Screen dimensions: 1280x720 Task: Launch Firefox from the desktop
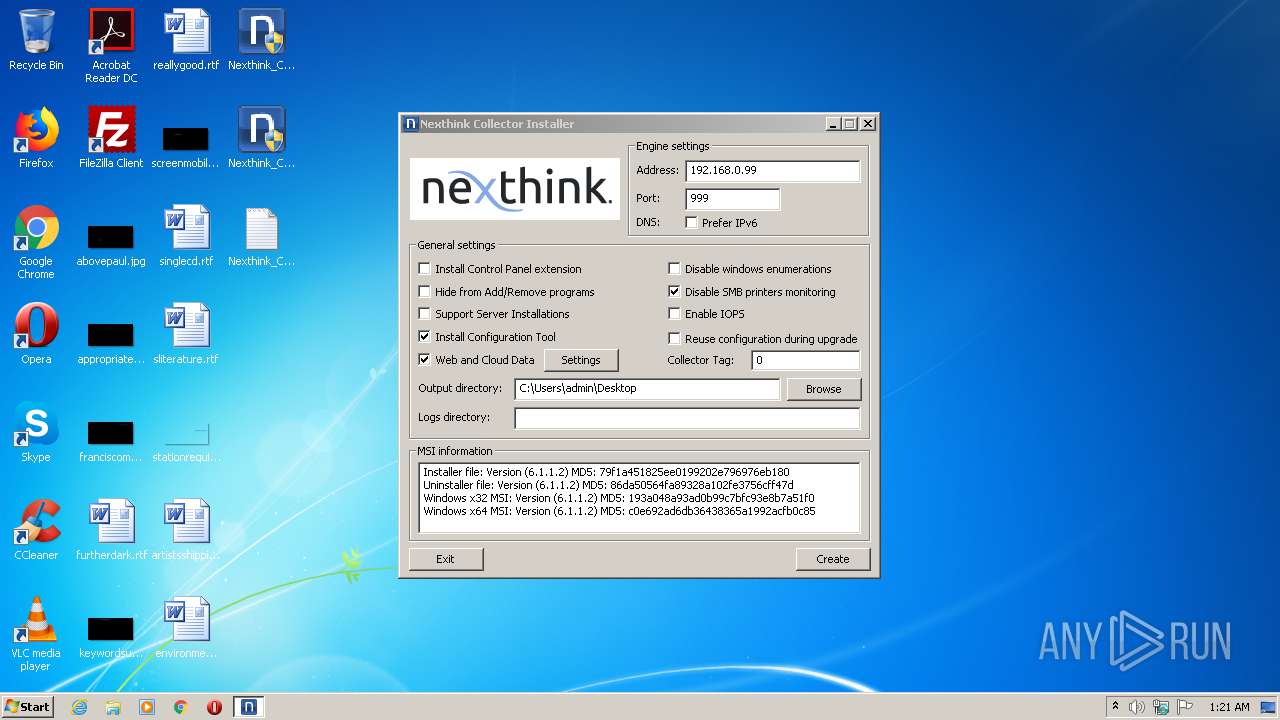click(x=36, y=138)
